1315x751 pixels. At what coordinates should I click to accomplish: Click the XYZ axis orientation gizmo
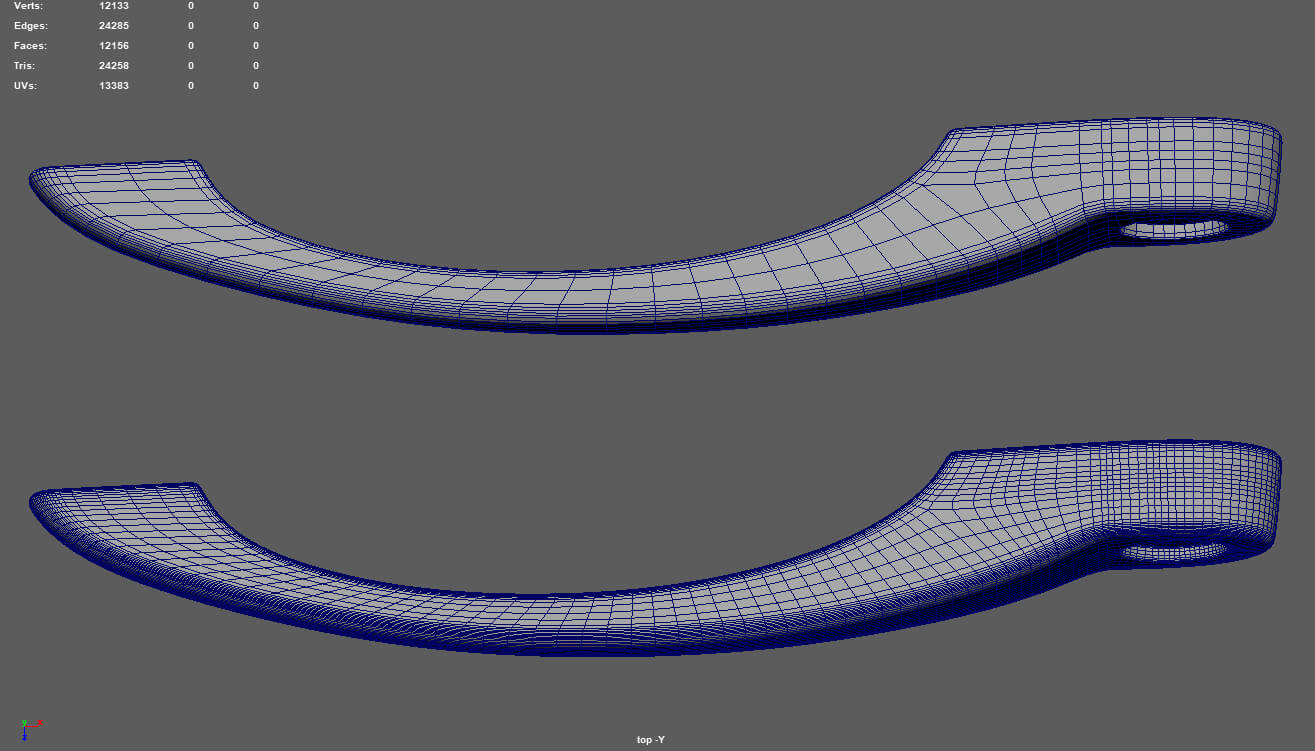(x=28, y=726)
